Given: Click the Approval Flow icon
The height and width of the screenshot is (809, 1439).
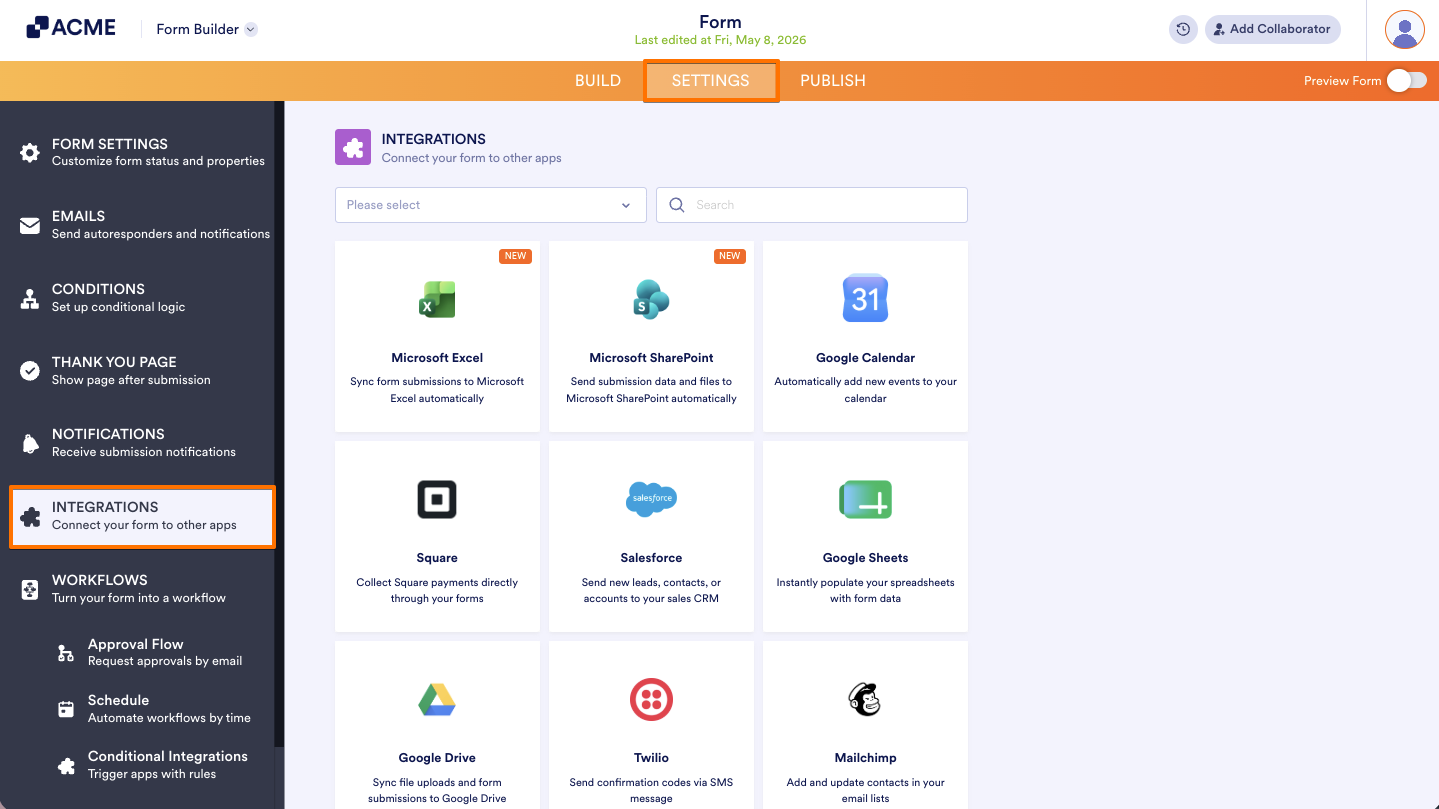Looking at the screenshot, I should pos(66,653).
